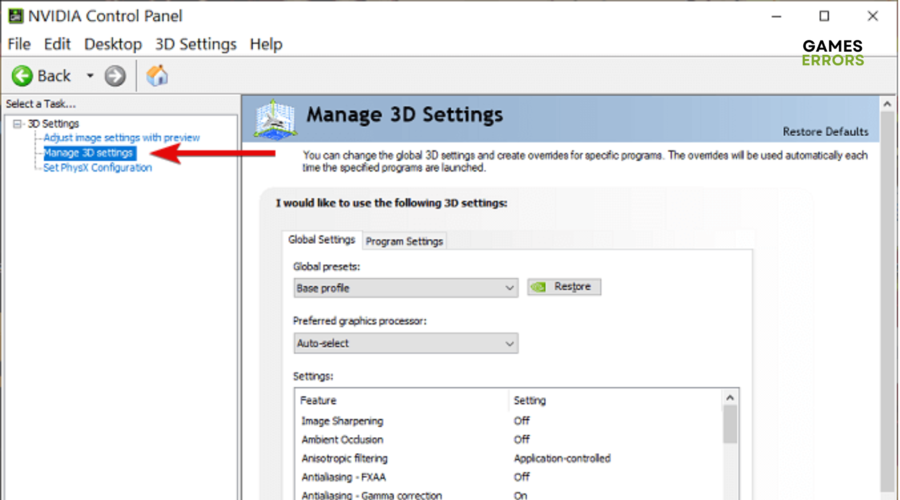Click the settings list scroll-up arrow

[730, 397]
